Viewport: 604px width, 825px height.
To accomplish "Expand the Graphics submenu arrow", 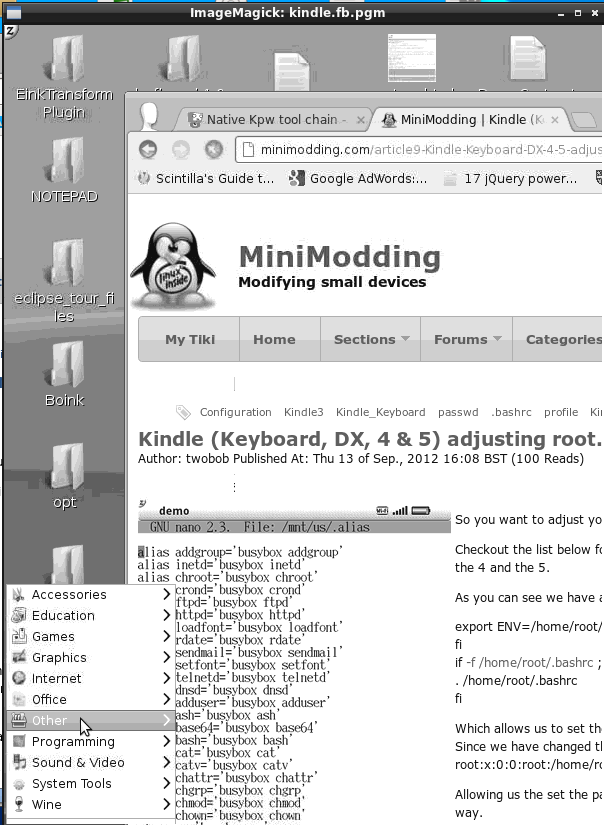I will 166,657.
